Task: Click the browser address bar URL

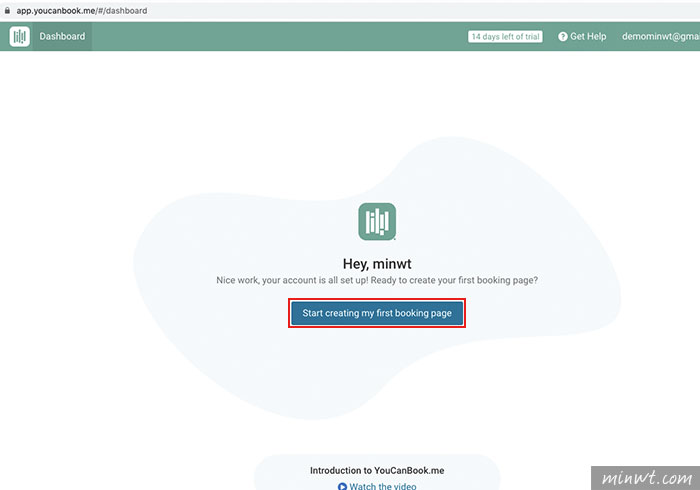Action: pyautogui.click(x=82, y=10)
